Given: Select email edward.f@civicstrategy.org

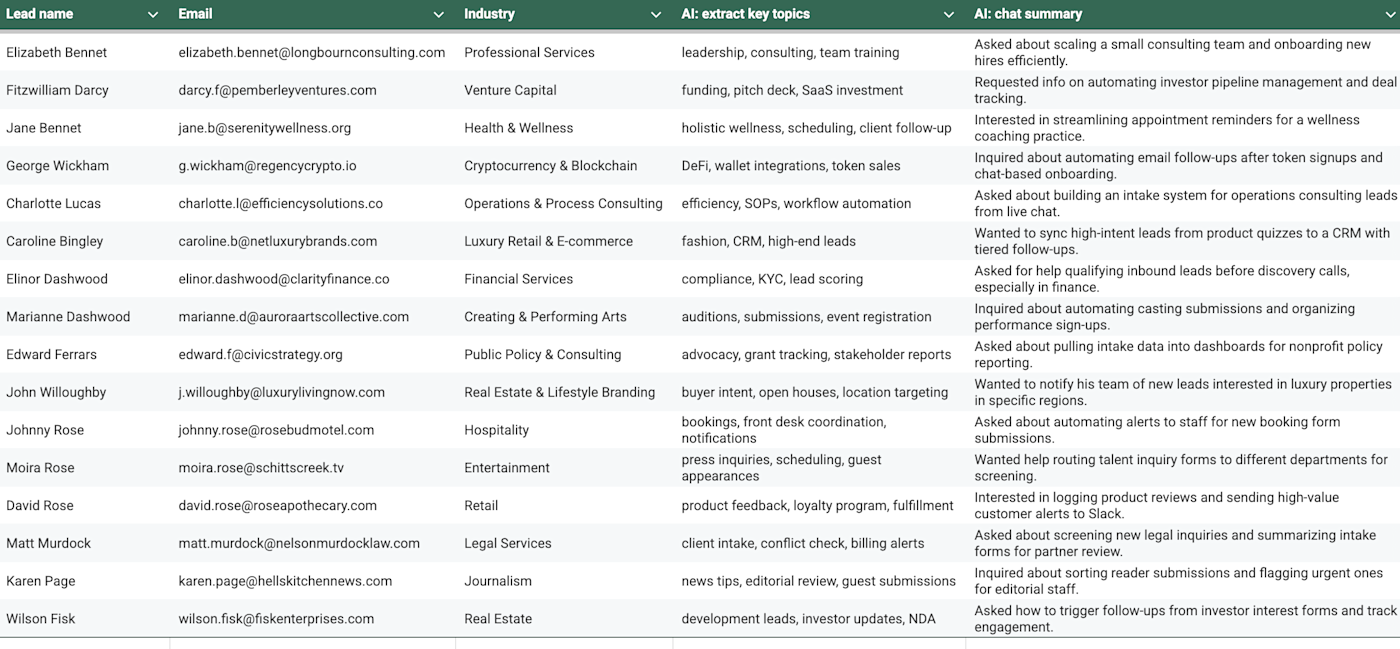Looking at the screenshot, I should [x=261, y=355].
